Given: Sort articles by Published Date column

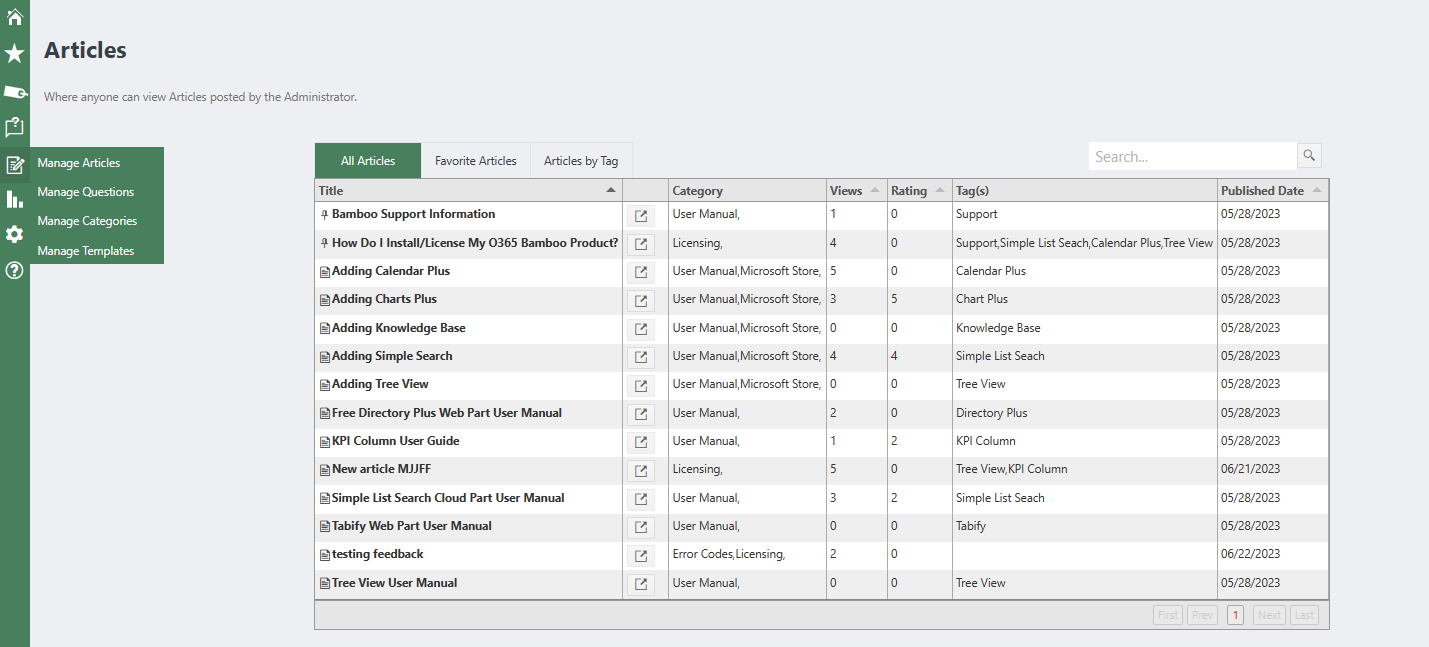Looking at the screenshot, I should pos(1262,190).
